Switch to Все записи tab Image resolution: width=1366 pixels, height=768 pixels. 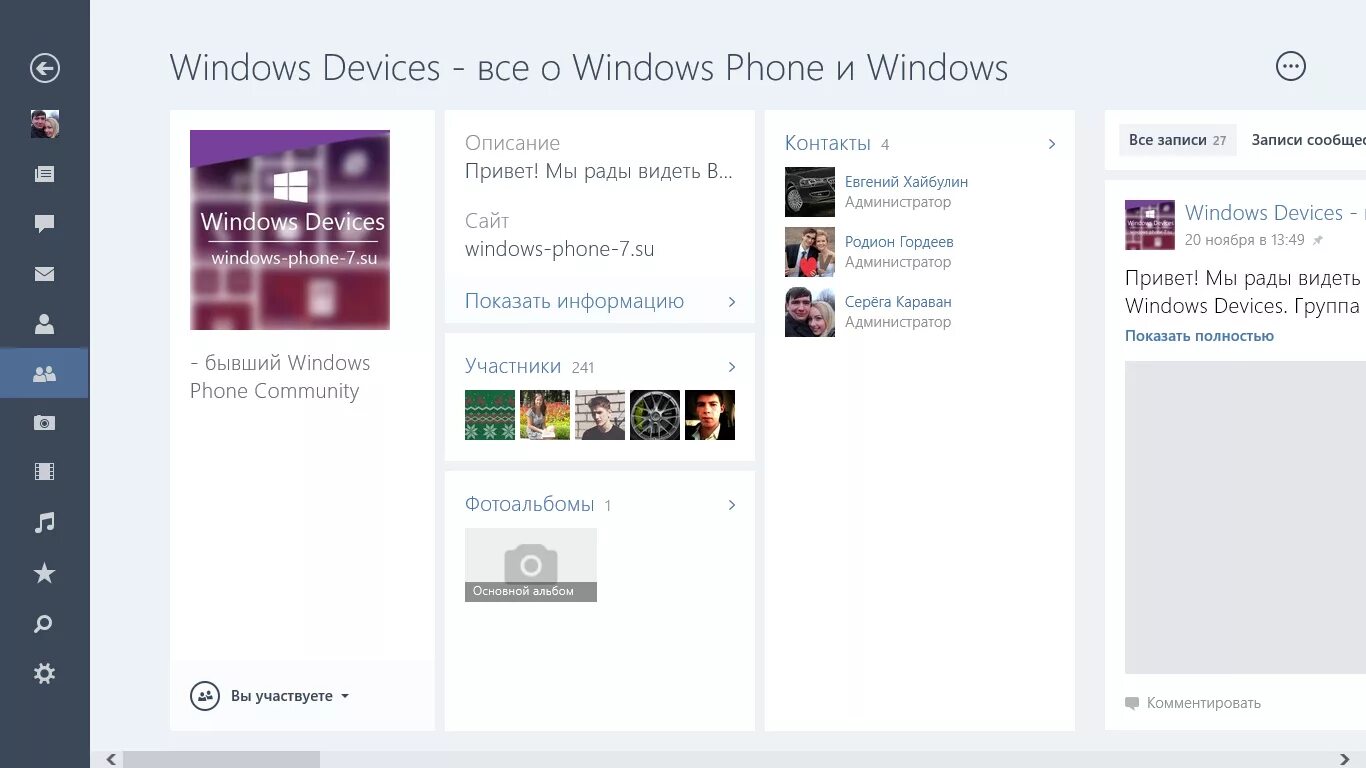[x=1178, y=141]
